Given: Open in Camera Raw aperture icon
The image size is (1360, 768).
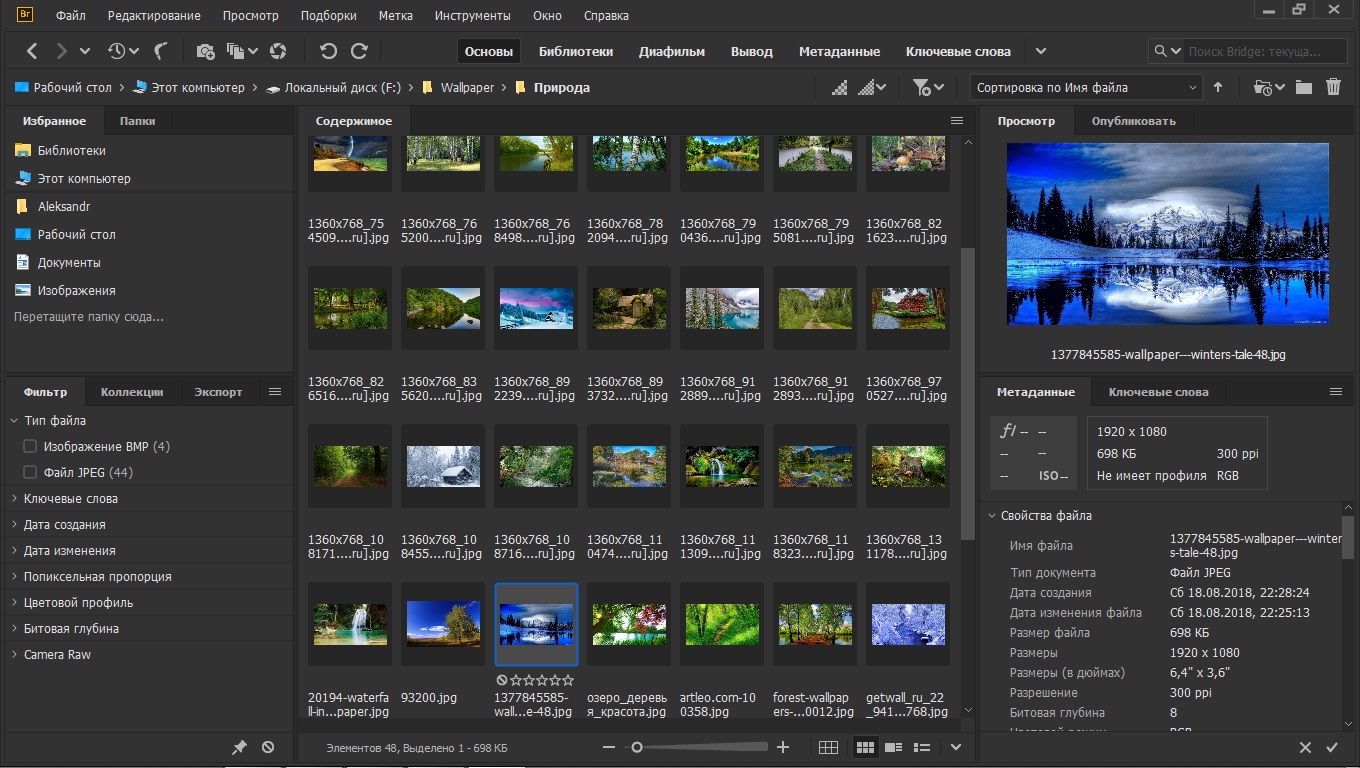Looking at the screenshot, I should tap(279, 51).
